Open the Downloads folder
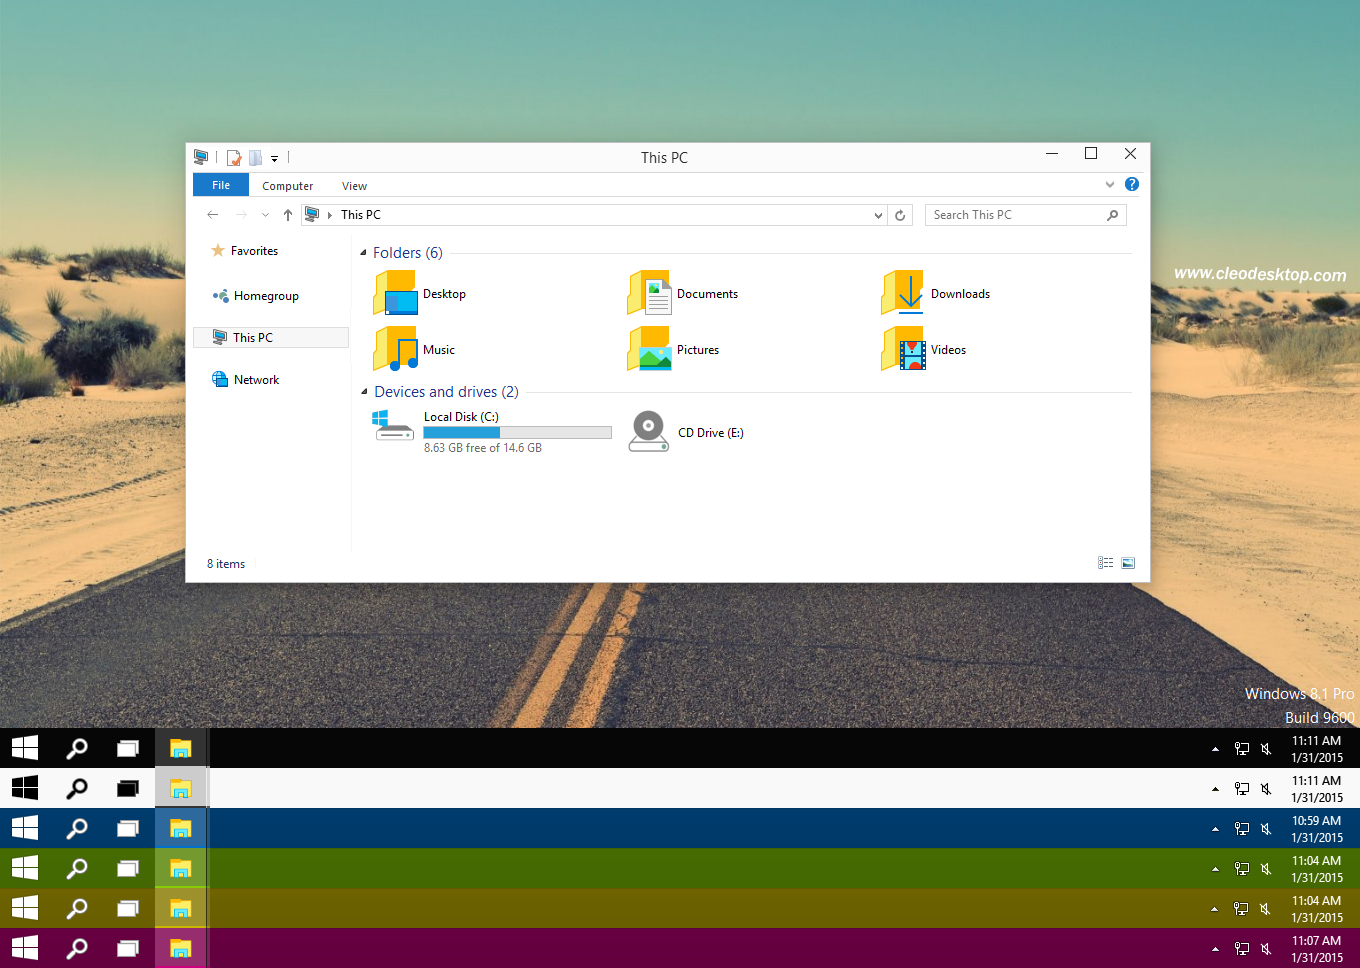Viewport: 1360px width, 968px height. pos(960,293)
